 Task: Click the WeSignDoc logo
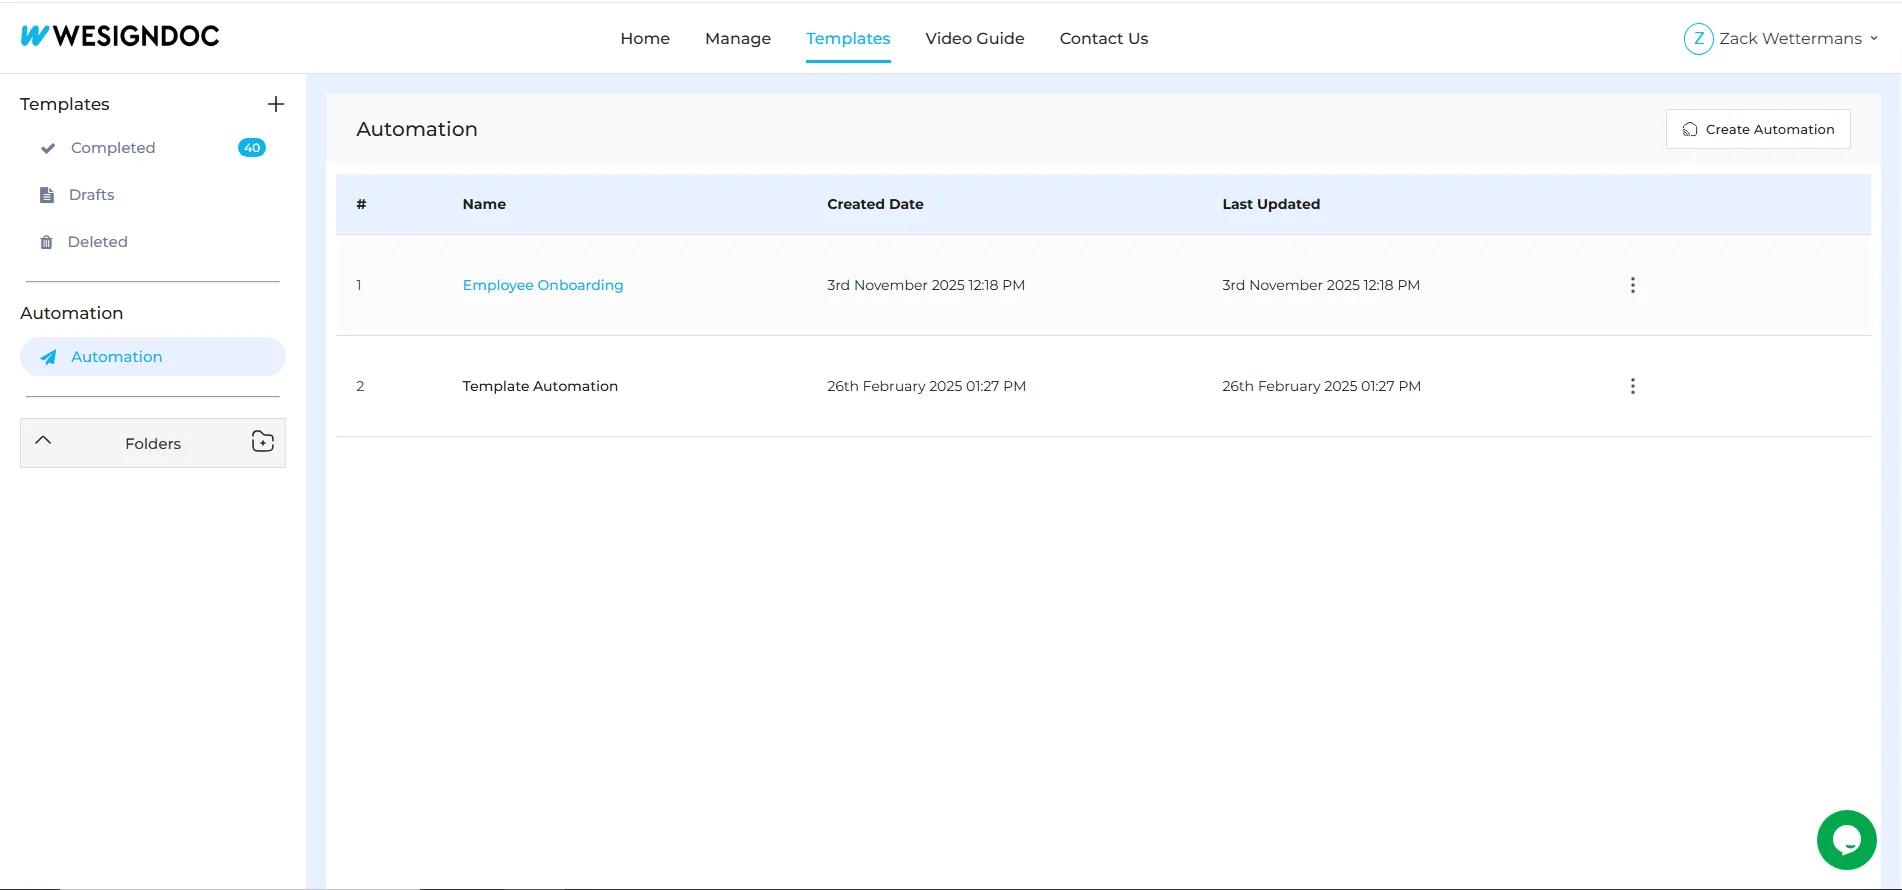120,36
